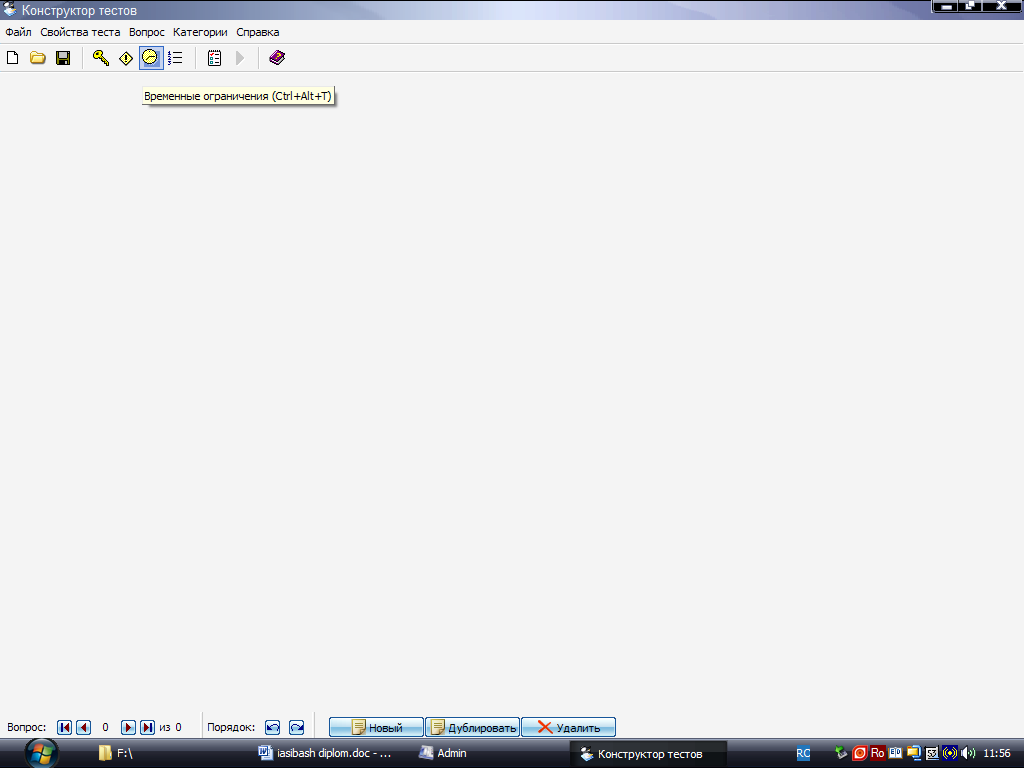Move question order back with left arrow icon
This screenshot has width=1024, height=768.
pos(272,727)
